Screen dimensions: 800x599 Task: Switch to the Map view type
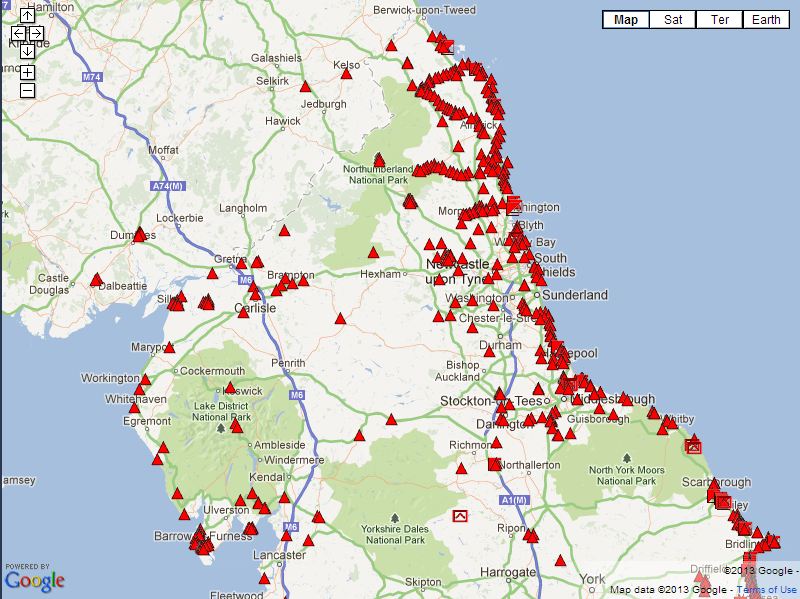pyautogui.click(x=626, y=20)
